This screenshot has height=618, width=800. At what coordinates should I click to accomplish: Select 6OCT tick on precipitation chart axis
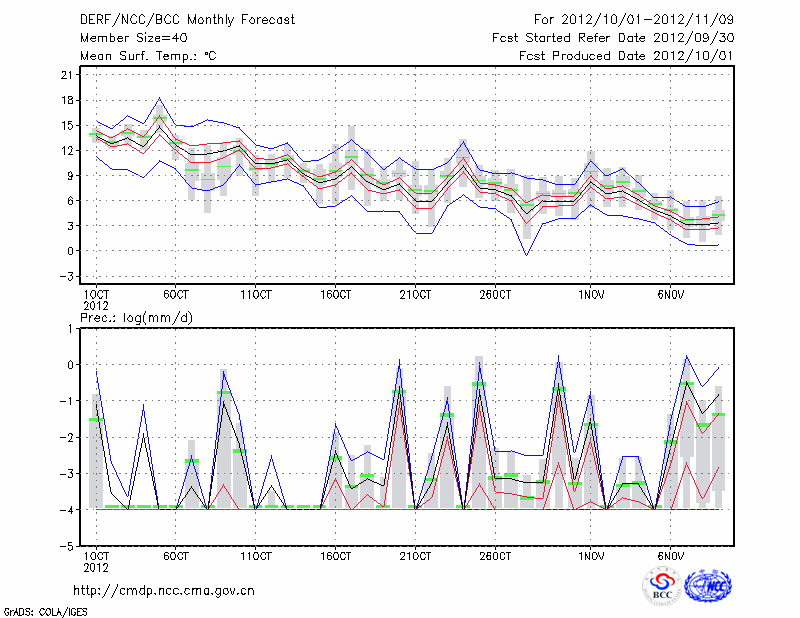pyautogui.click(x=176, y=555)
